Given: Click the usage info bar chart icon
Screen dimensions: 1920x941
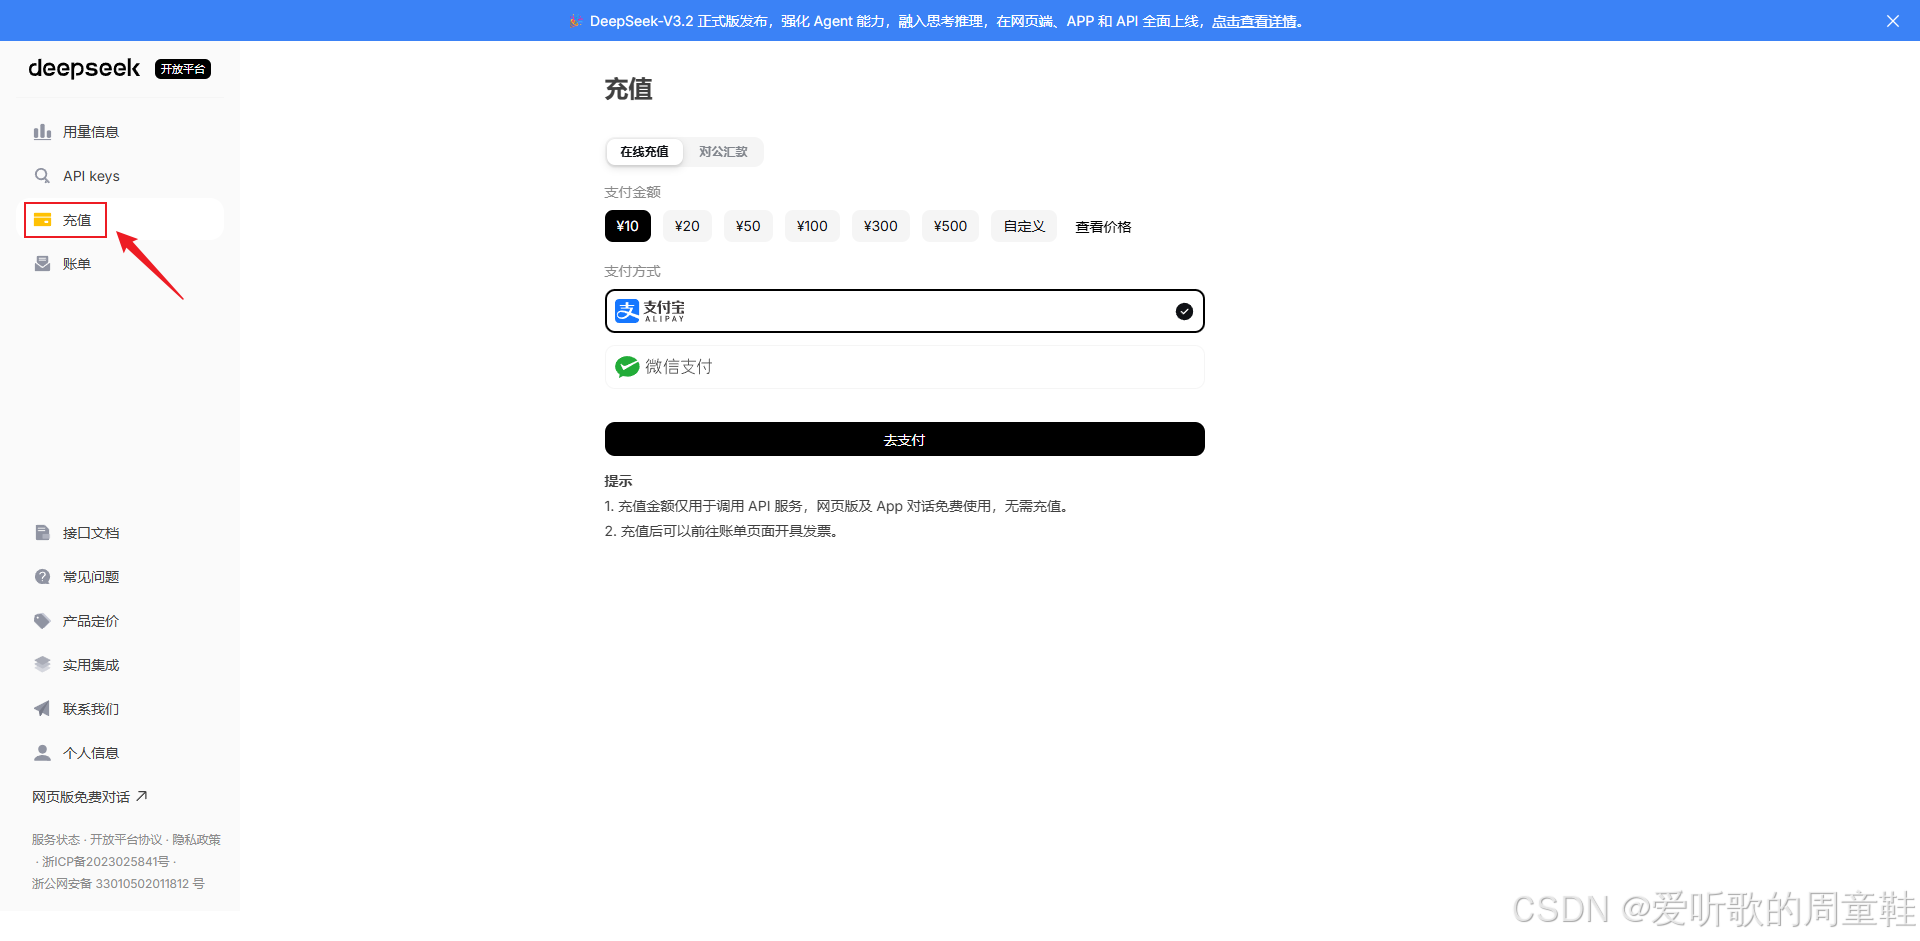Looking at the screenshot, I should click(x=42, y=132).
